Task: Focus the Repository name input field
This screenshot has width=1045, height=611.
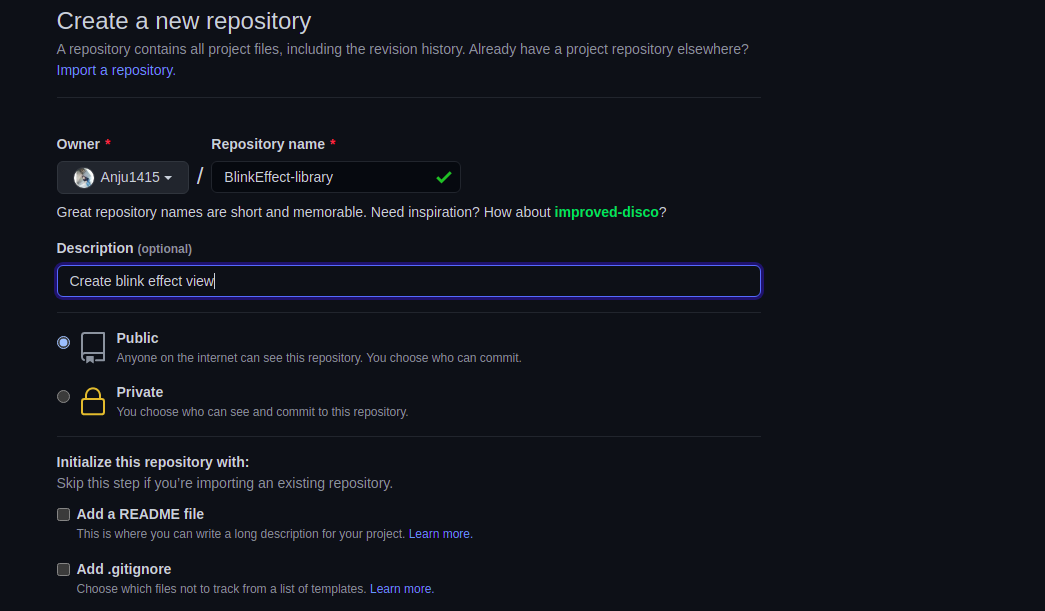Action: tap(325, 177)
